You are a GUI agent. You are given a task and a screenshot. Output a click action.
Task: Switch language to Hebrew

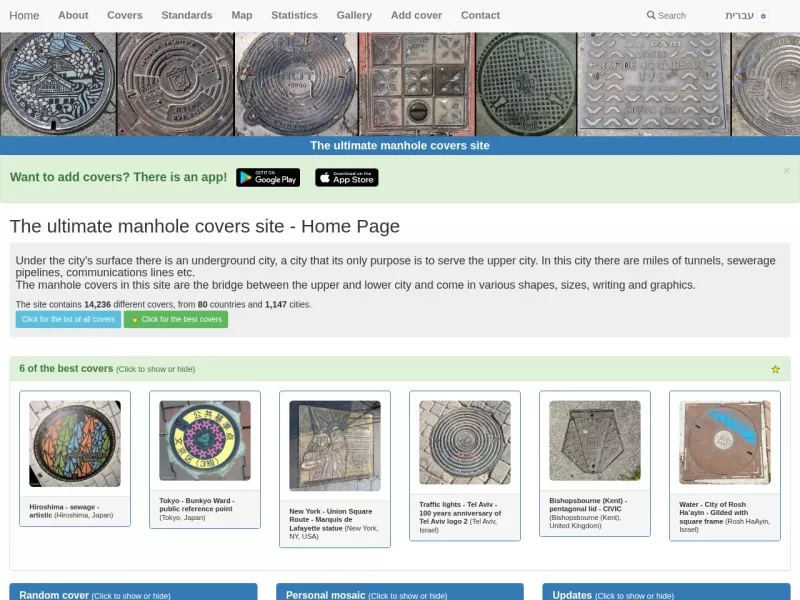click(739, 15)
